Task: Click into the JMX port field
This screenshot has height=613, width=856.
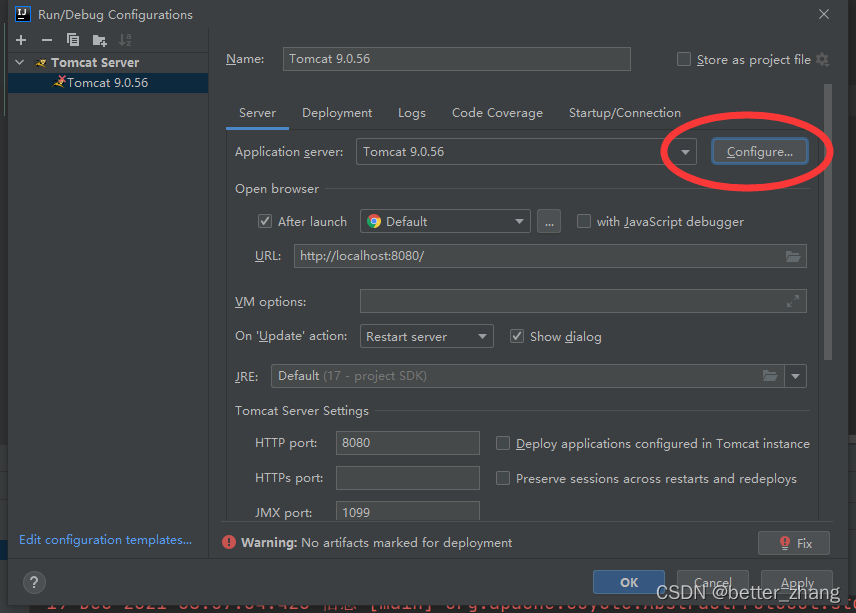Action: (x=408, y=511)
